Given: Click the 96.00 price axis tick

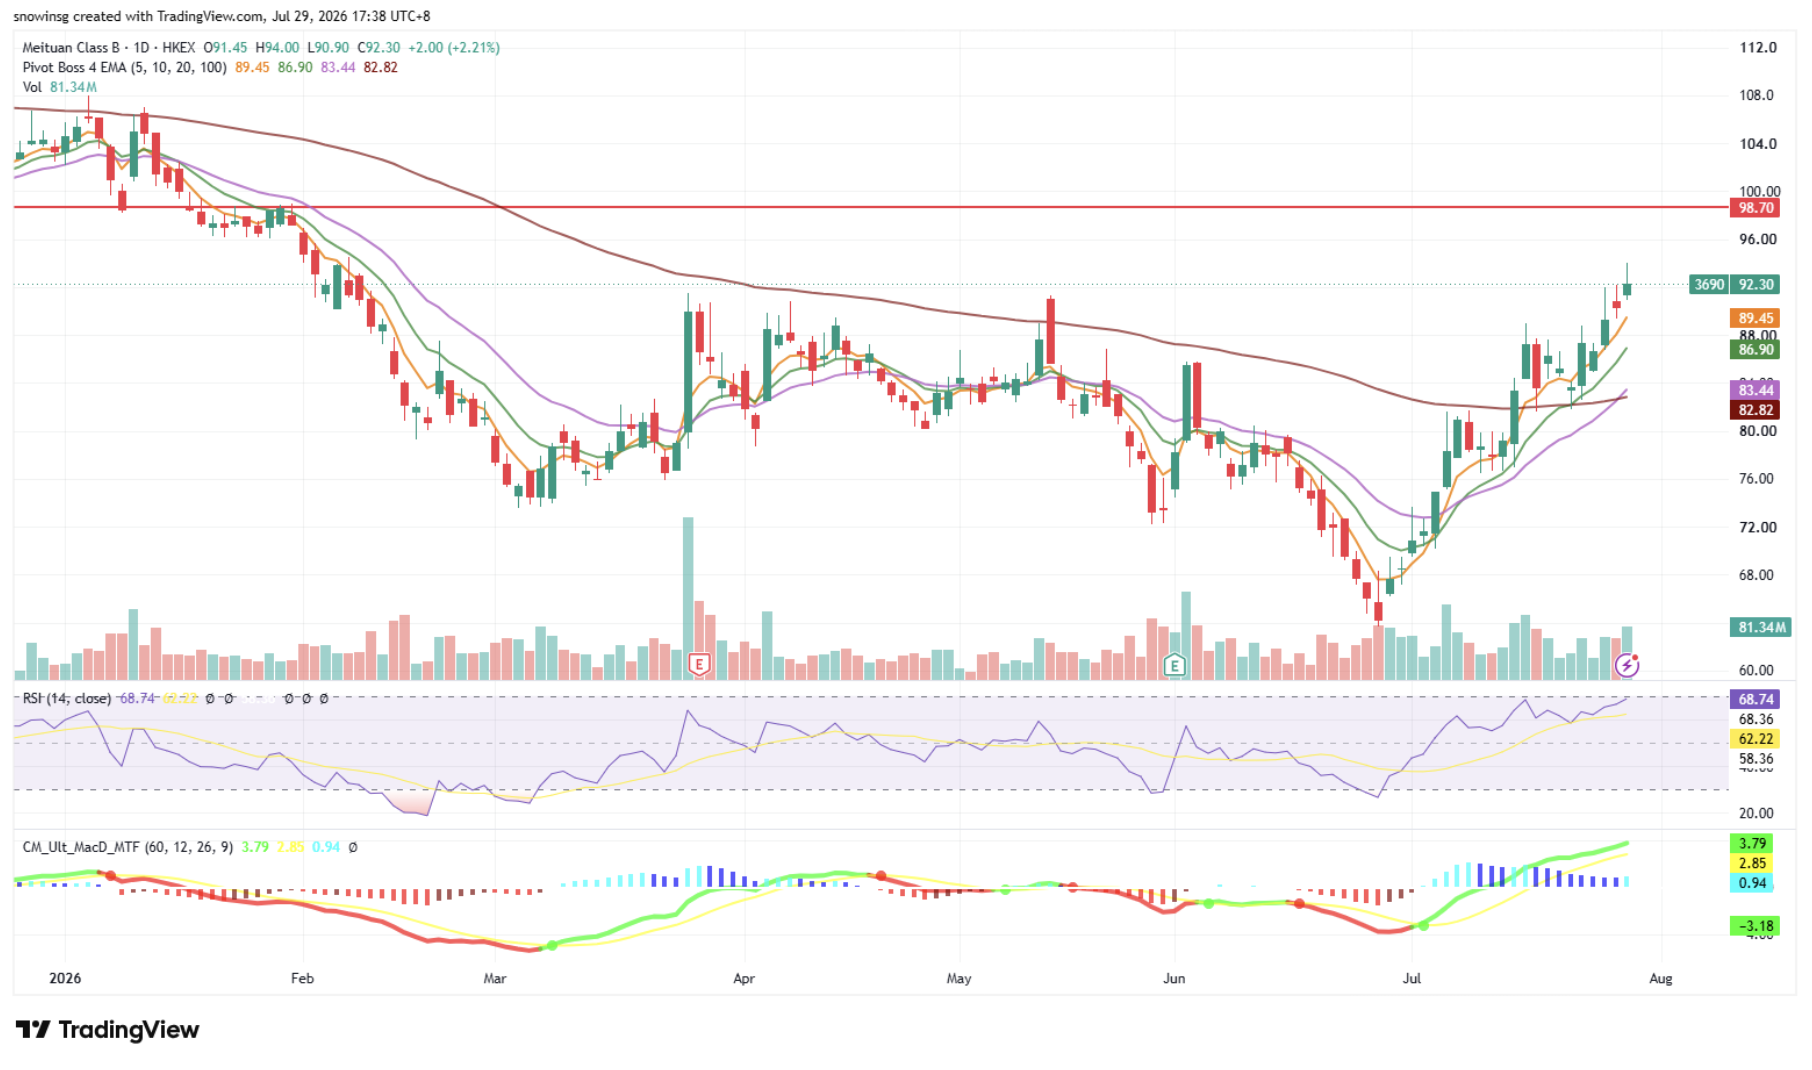Looking at the screenshot, I should (x=1758, y=239).
